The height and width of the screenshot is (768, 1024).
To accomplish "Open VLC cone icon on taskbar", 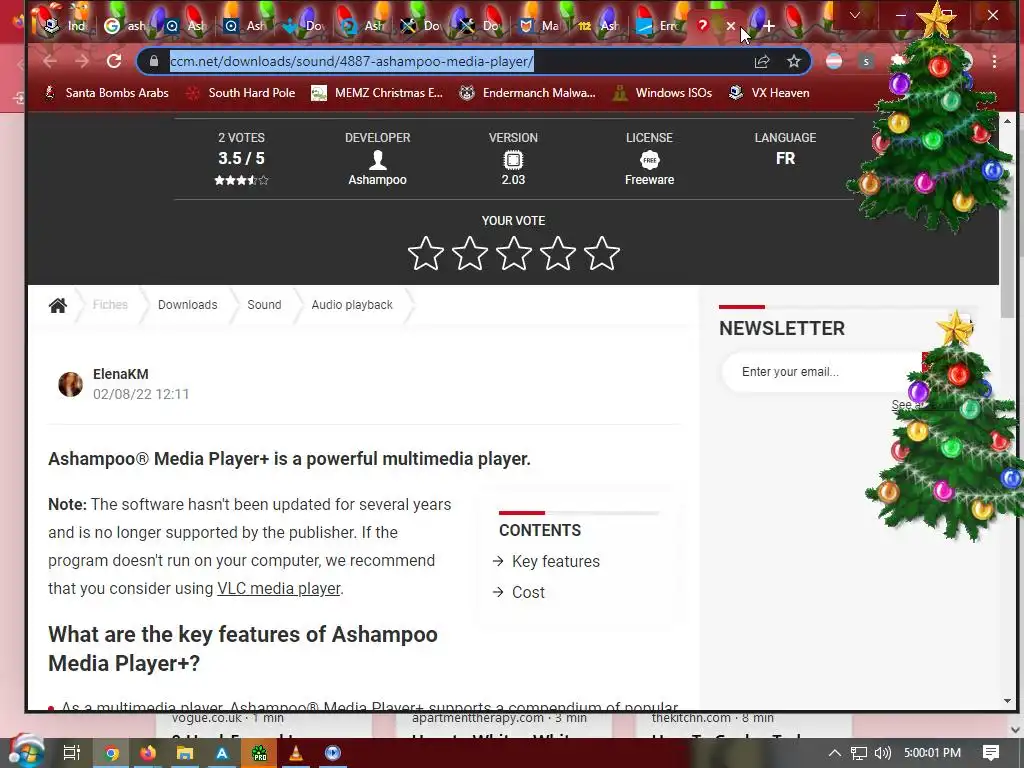I will [296, 753].
